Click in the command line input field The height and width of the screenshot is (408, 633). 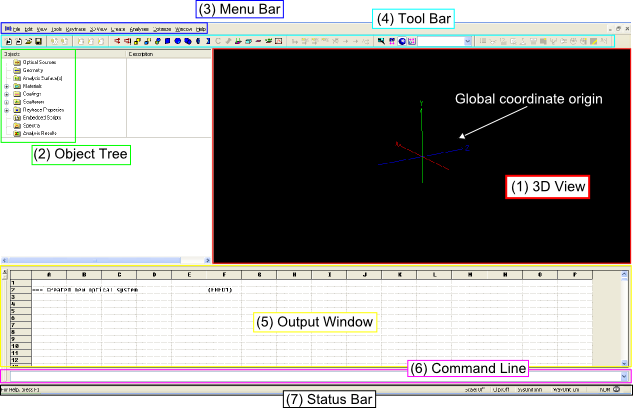point(300,375)
